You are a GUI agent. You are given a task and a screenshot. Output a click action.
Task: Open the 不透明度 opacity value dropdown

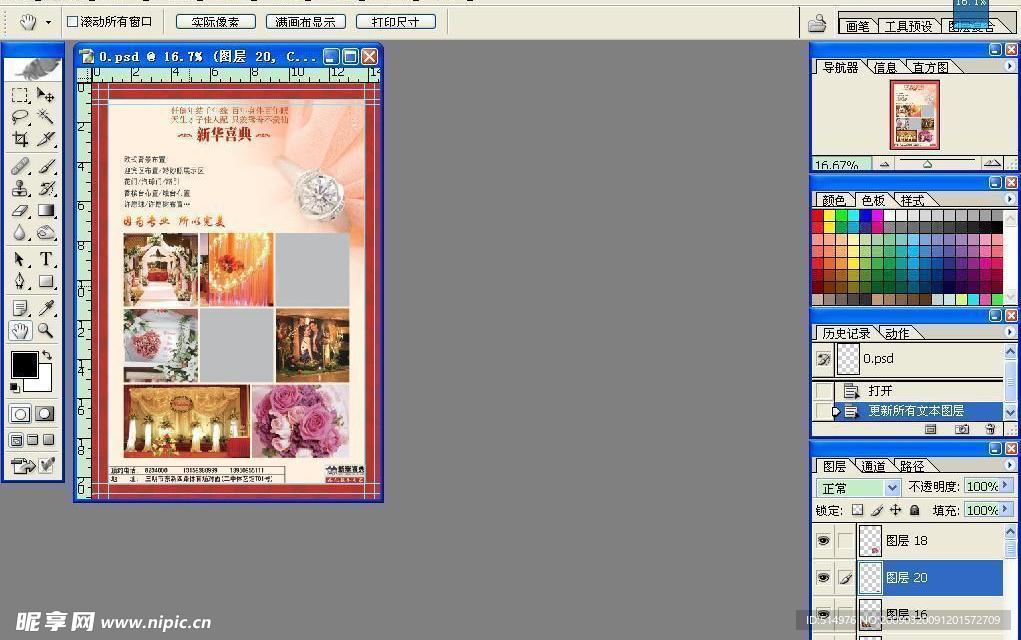(x=1005, y=486)
